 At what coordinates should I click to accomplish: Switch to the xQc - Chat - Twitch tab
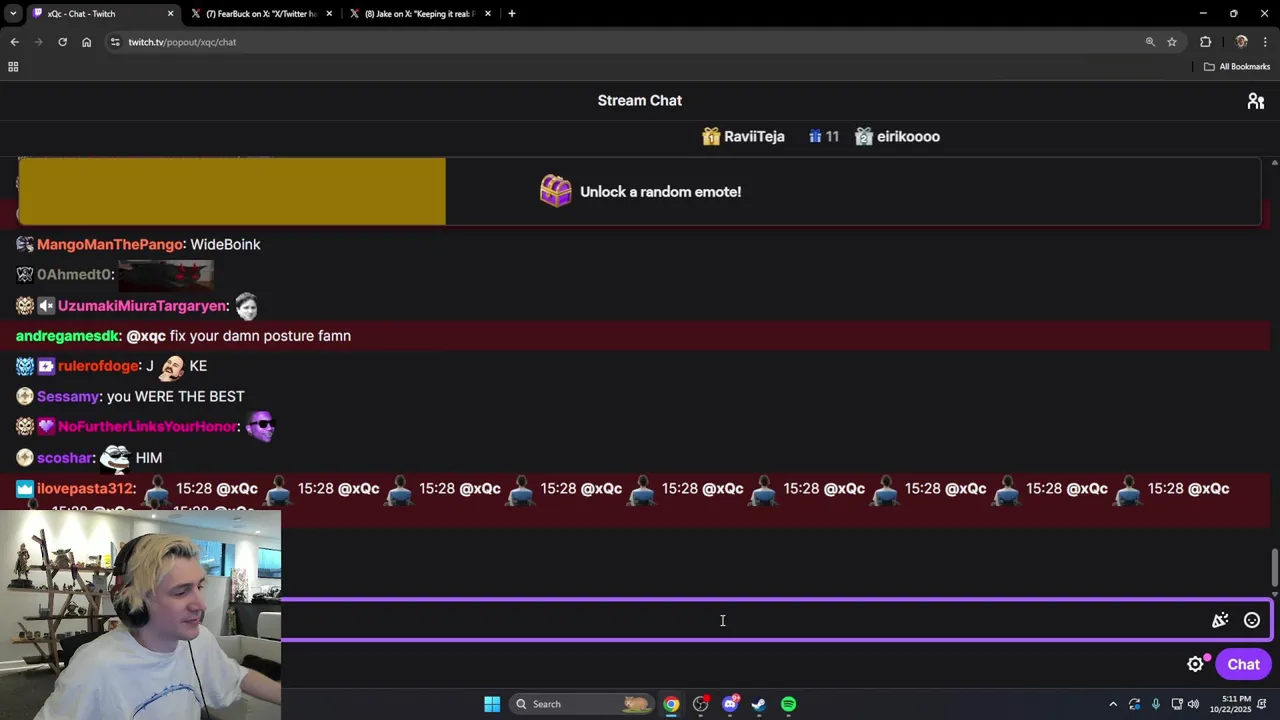(104, 14)
